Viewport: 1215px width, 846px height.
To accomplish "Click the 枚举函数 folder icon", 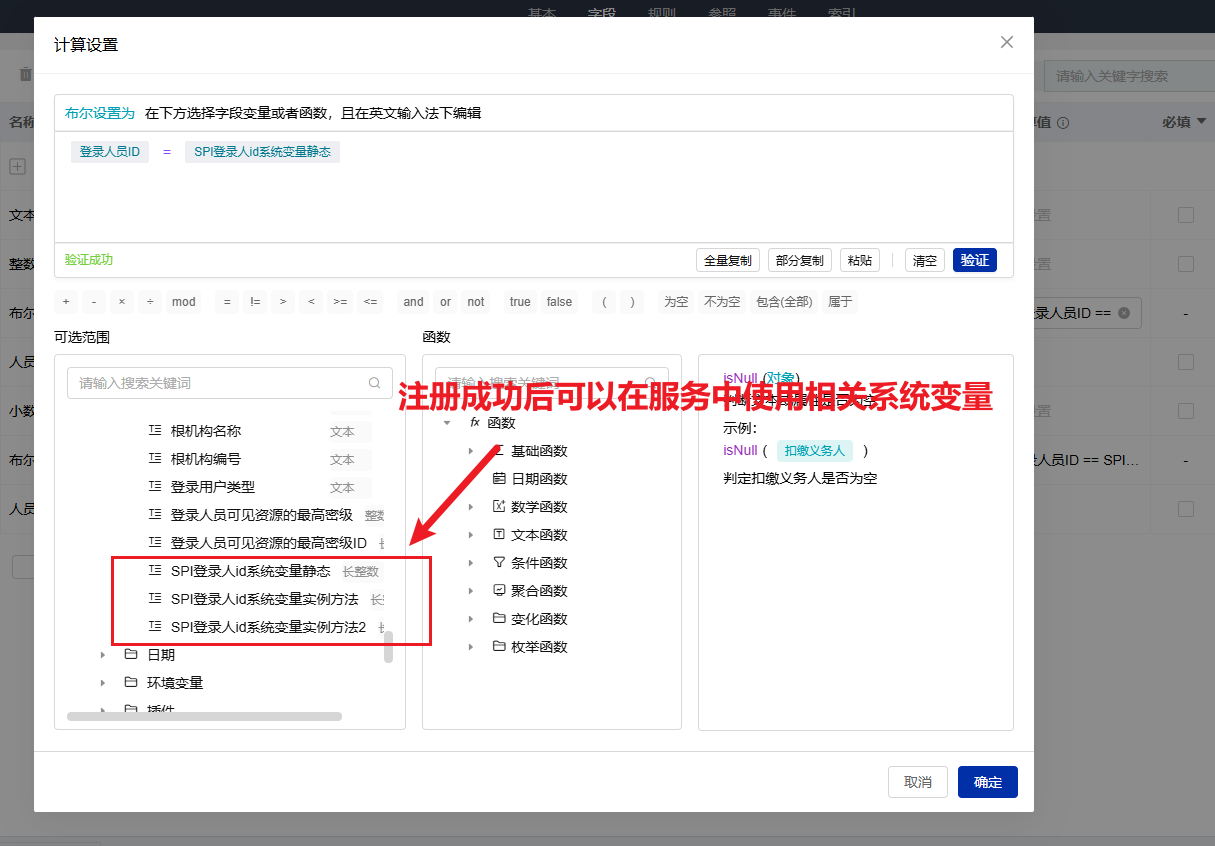I will [499, 647].
